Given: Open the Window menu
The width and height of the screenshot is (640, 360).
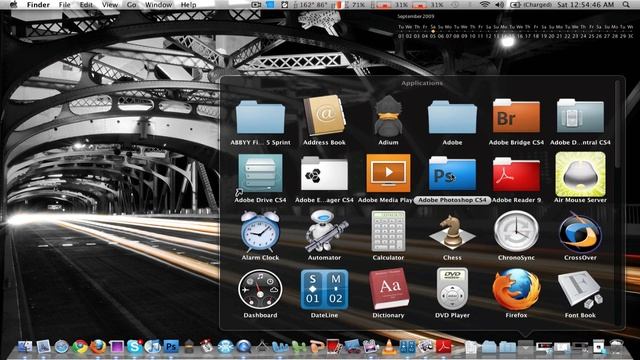Looking at the screenshot, I should (x=158, y=4).
